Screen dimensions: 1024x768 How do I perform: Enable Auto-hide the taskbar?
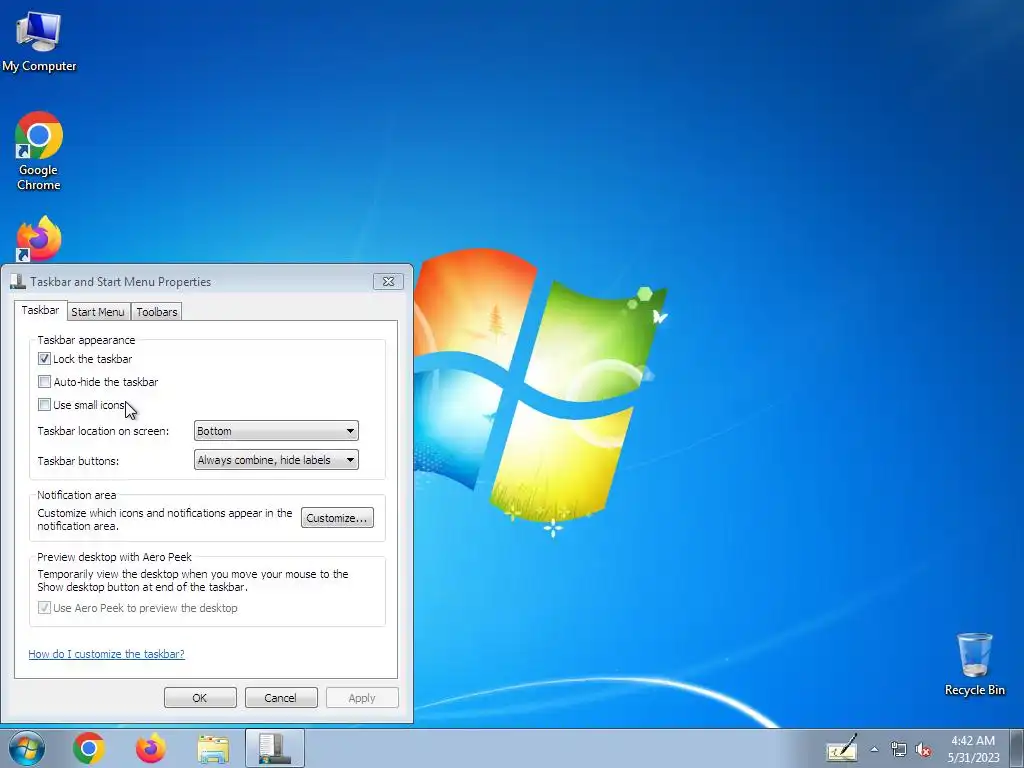pos(44,381)
